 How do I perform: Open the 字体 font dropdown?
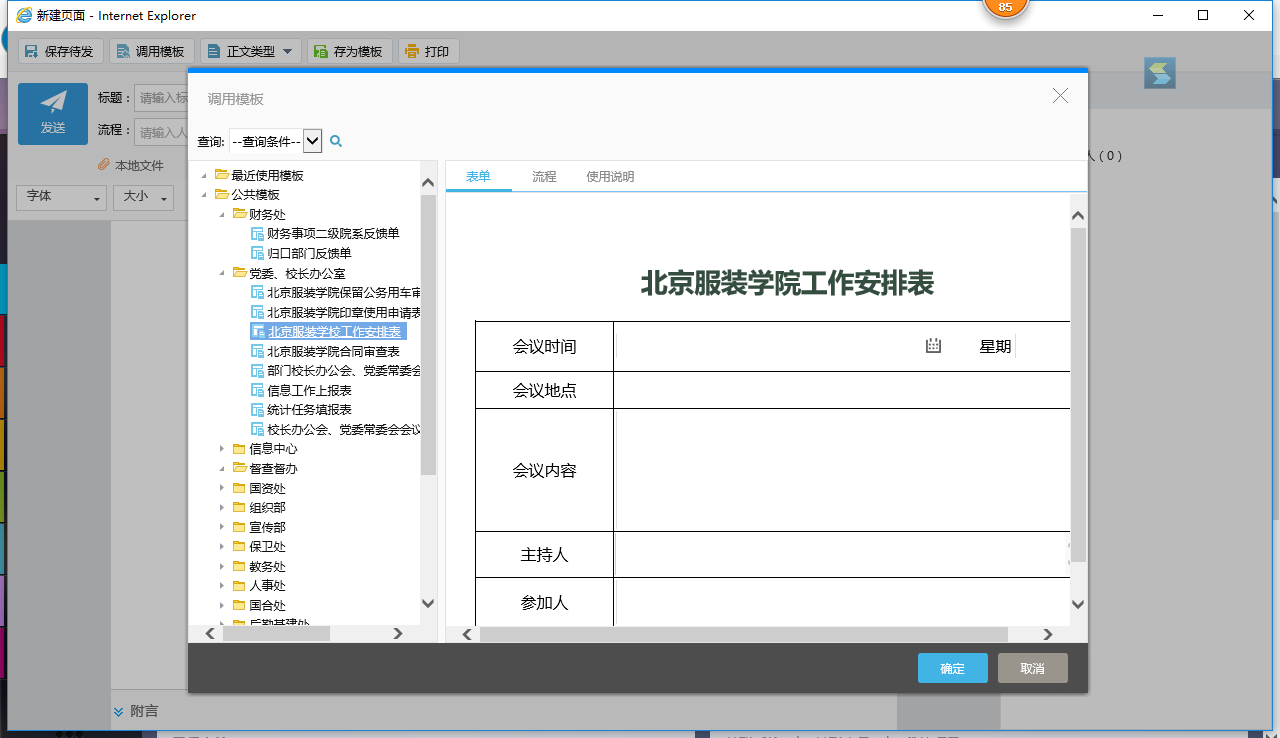point(62,197)
